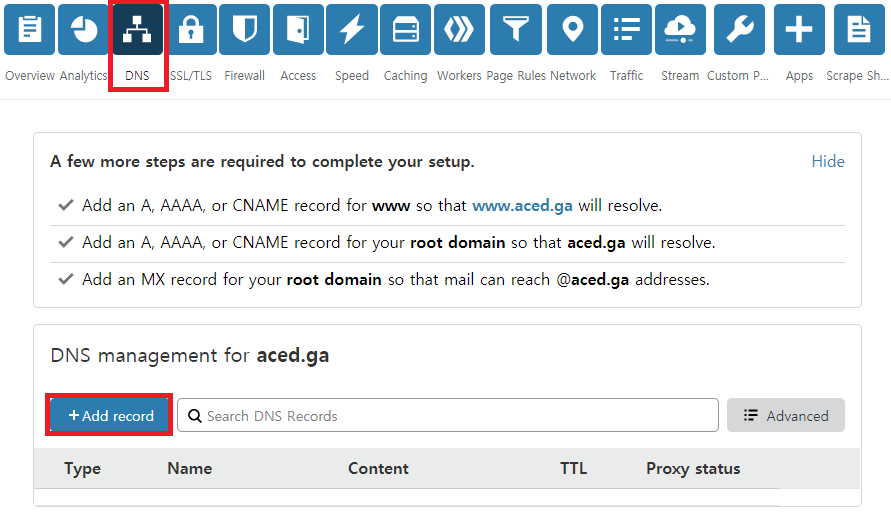Image resolution: width=891 pixels, height=517 pixels.
Task: Focus the Search DNS Records field
Action: 448,415
